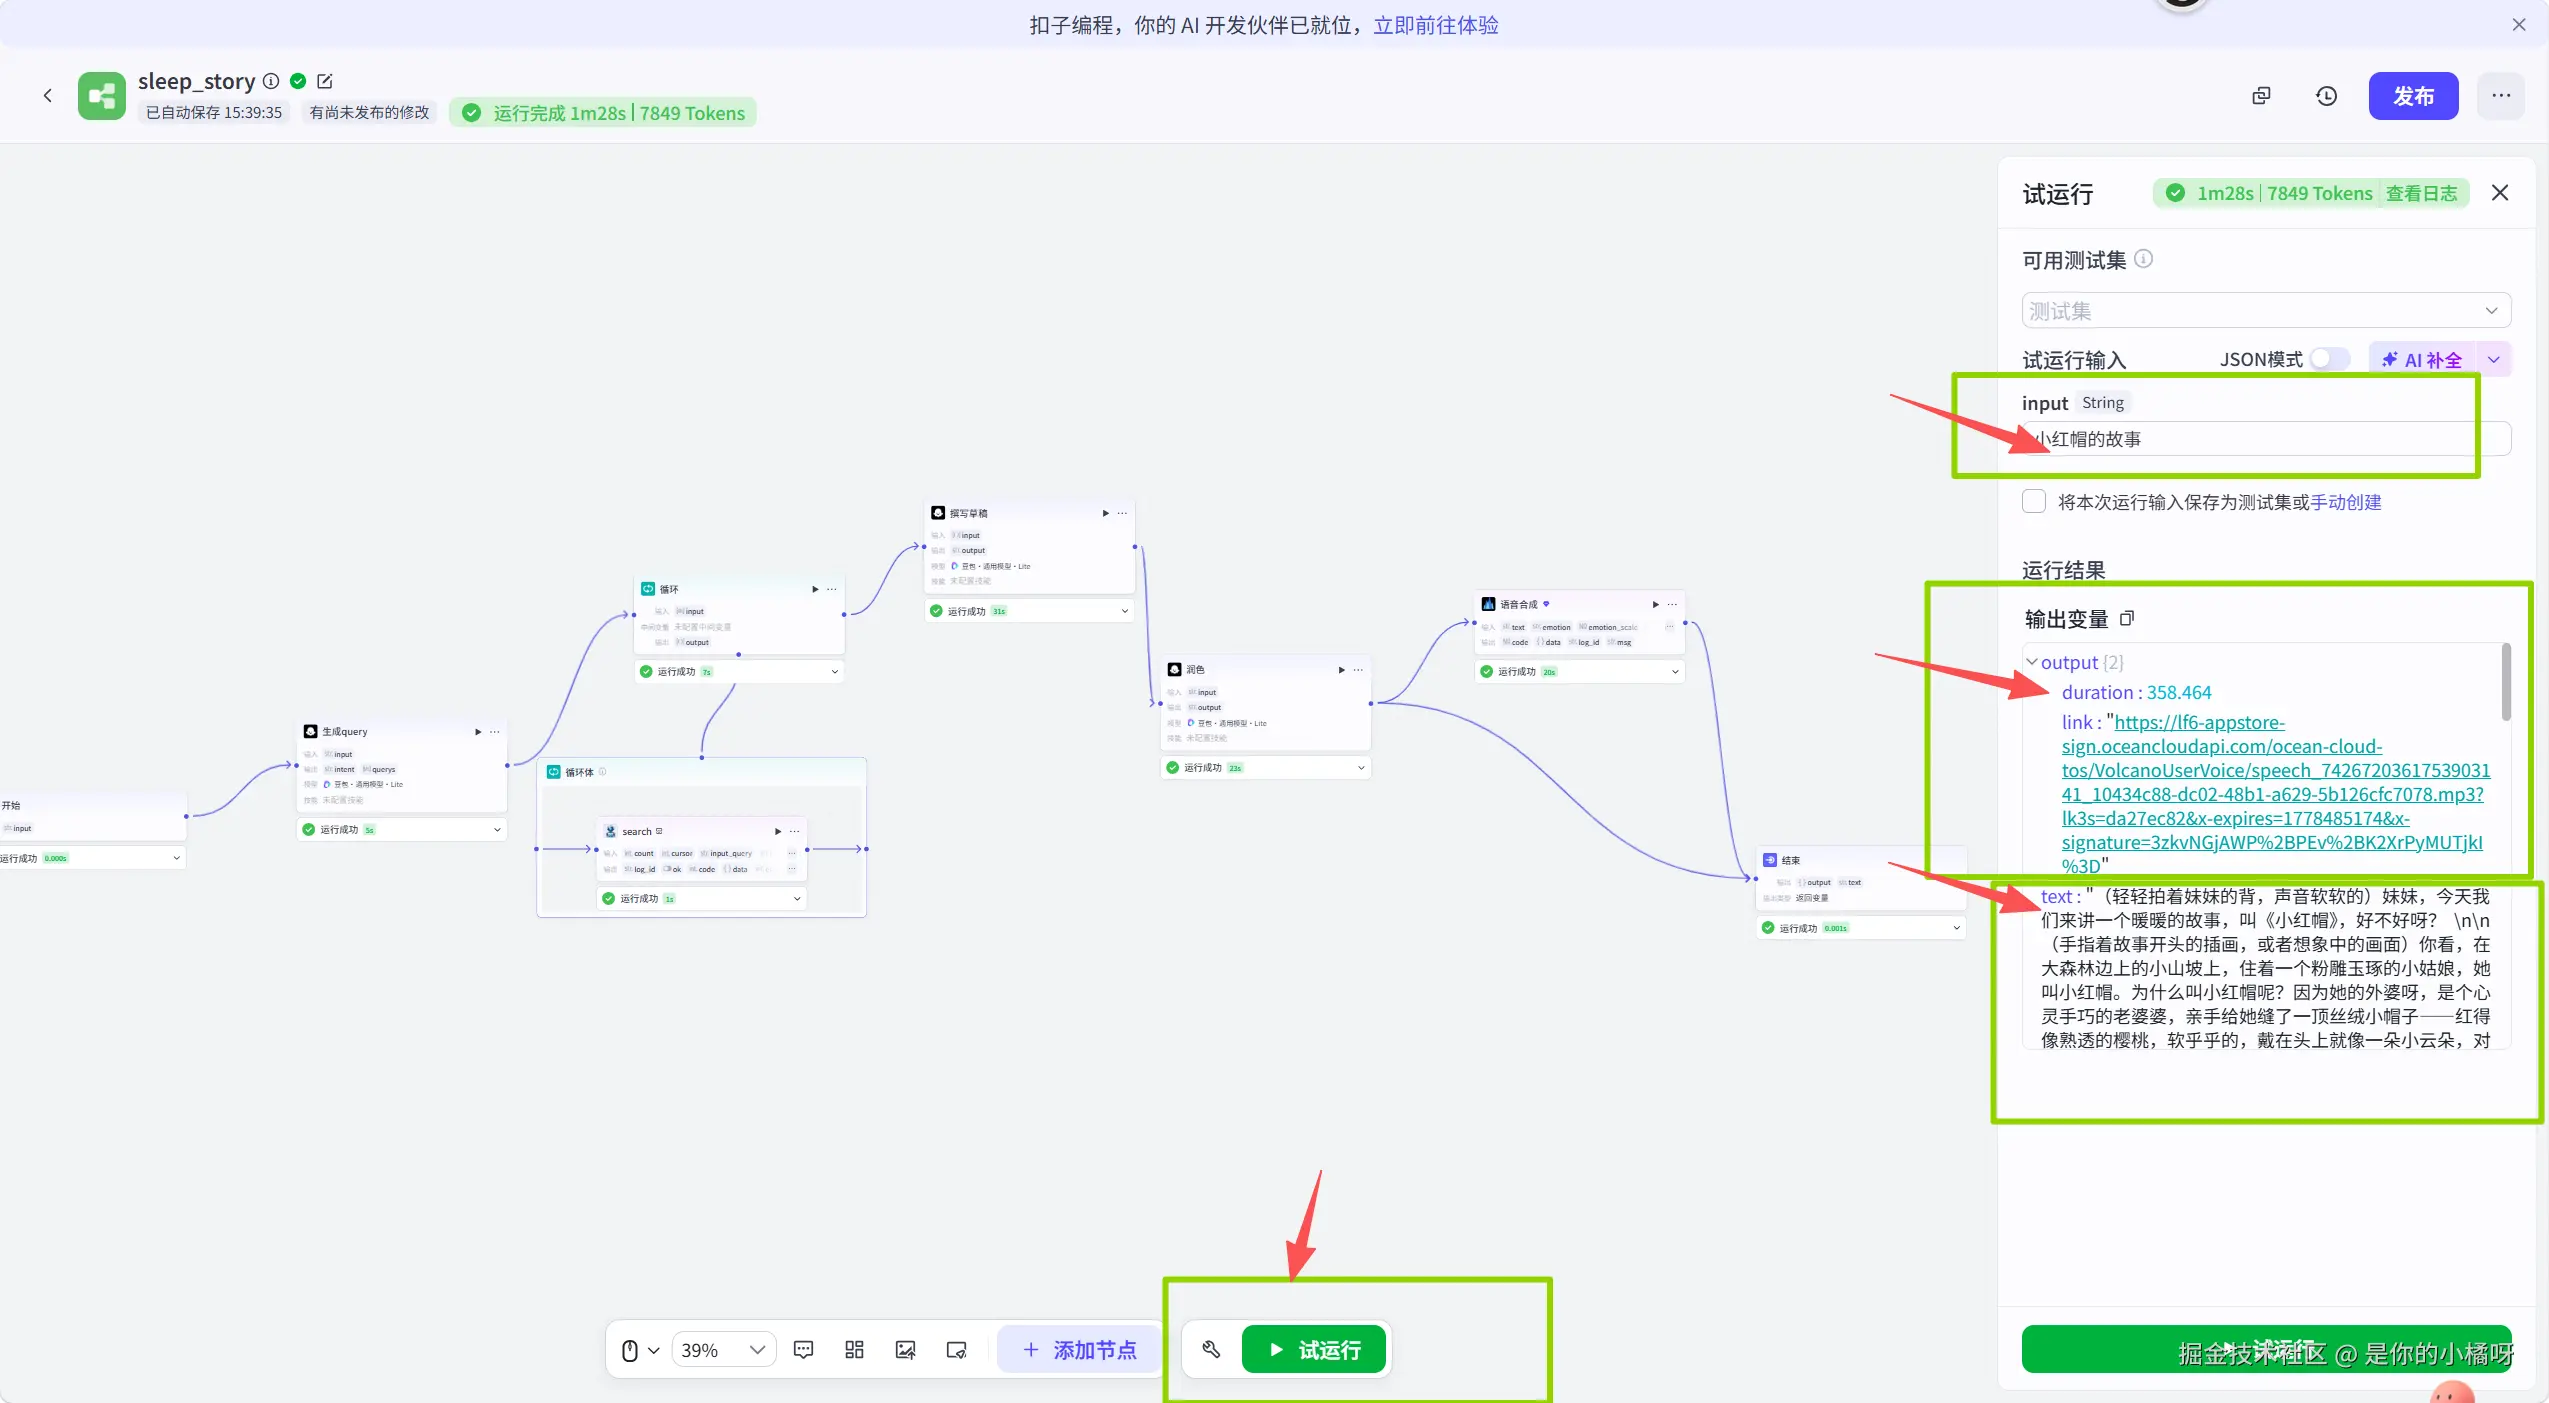
Task: Expand 运行成功 23s result under 润色
Action: [x=1360, y=768]
